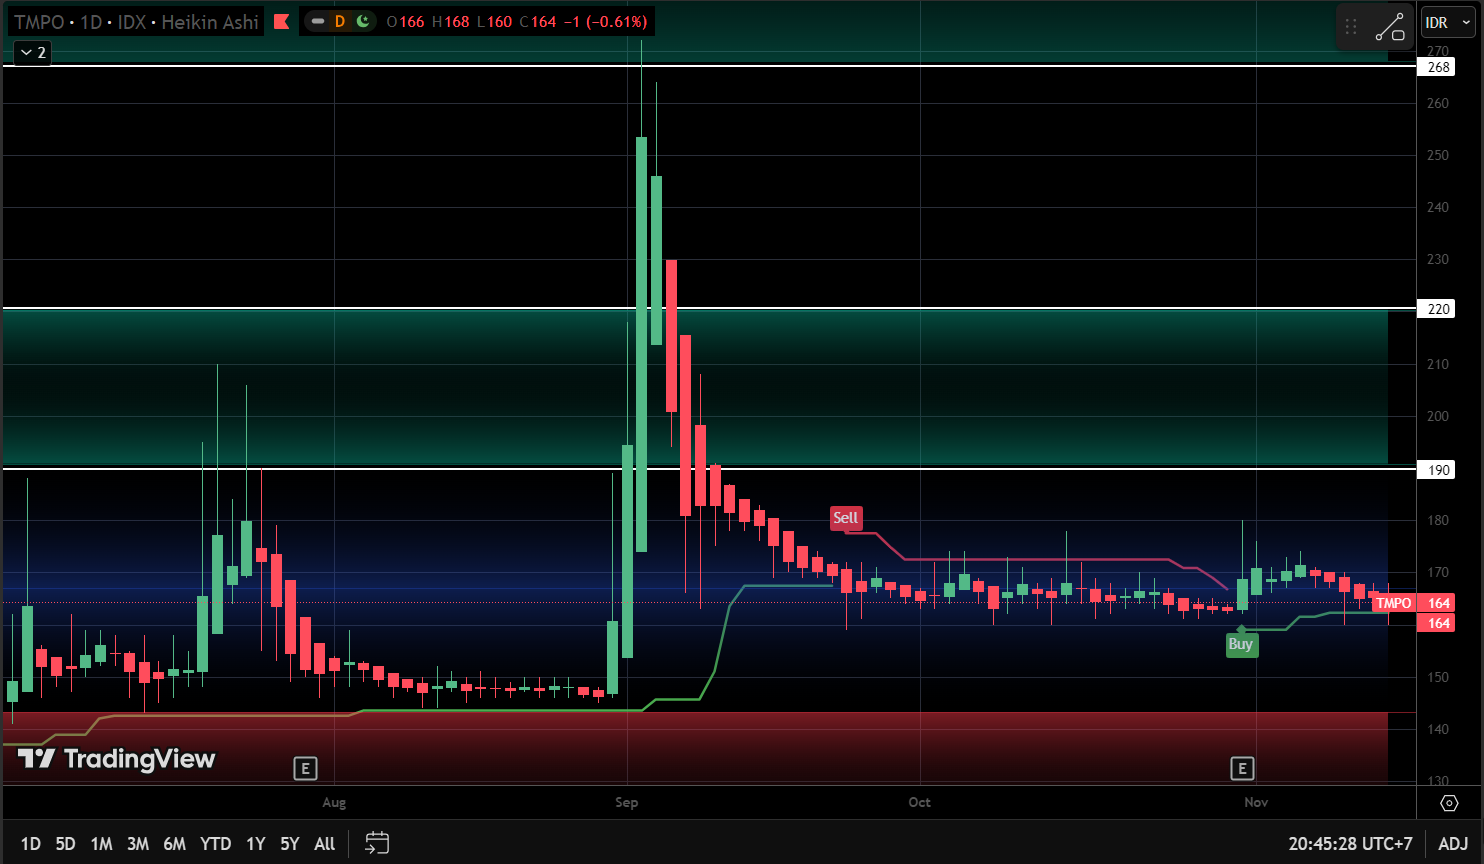Viewport: 1484px width, 864px height.
Task: Click the 220 horizontal line price label
Action: [x=1438, y=309]
